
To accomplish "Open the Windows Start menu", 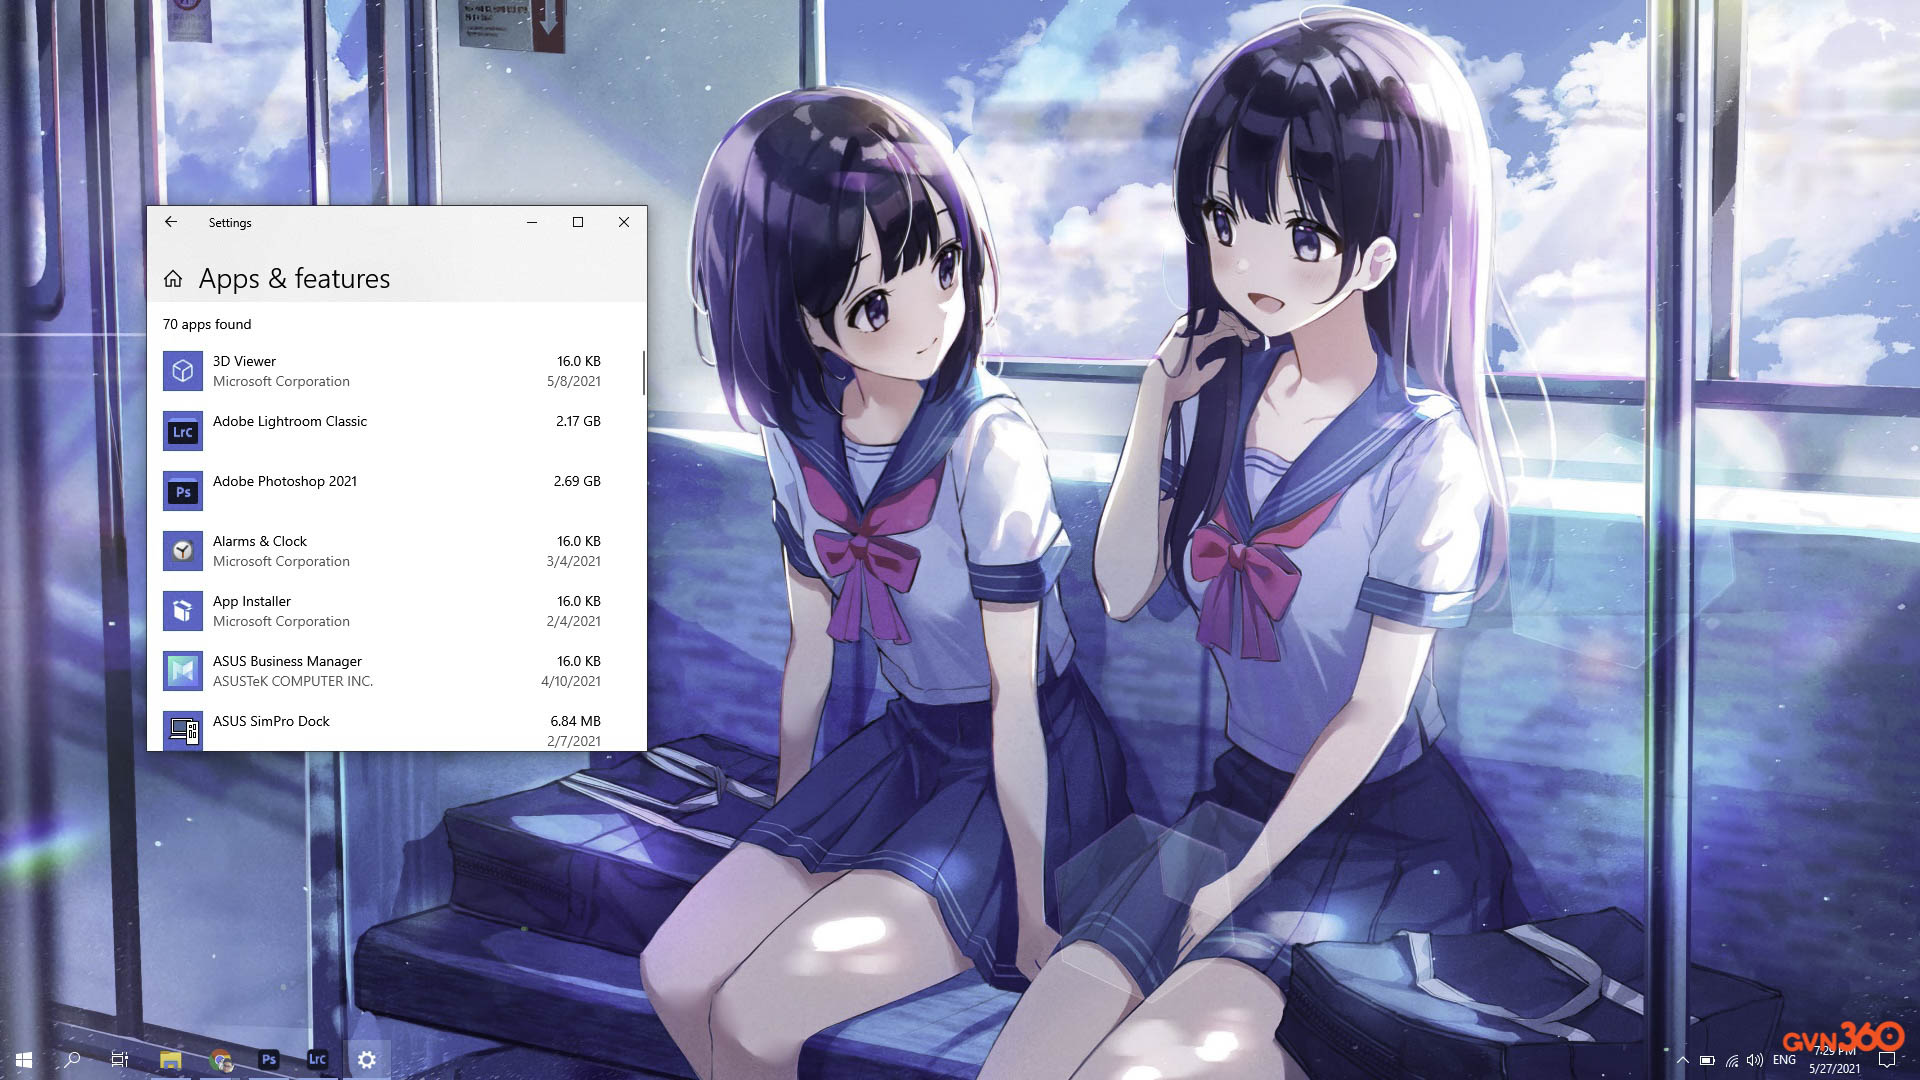I will [x=24, y=1060].
